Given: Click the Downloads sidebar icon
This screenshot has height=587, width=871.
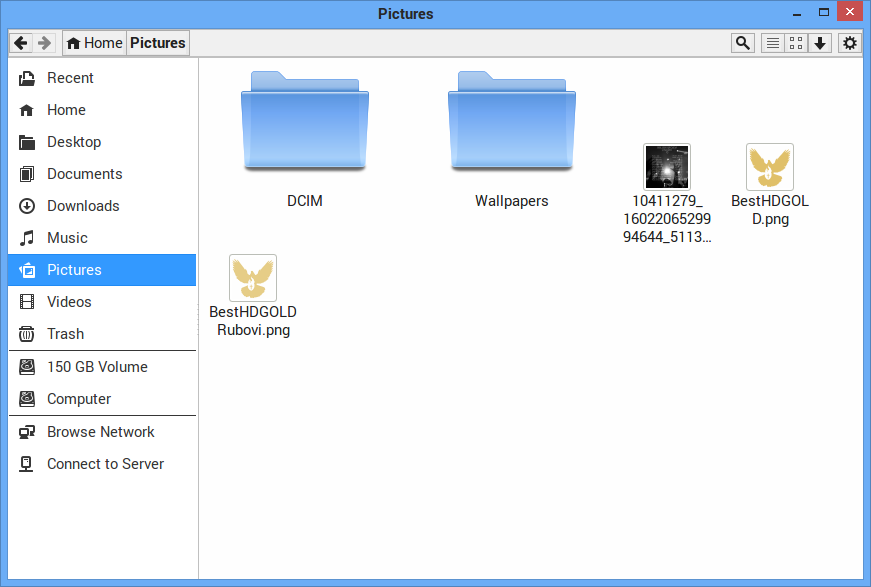Looking at the screenshot, I should click(27, 206).
